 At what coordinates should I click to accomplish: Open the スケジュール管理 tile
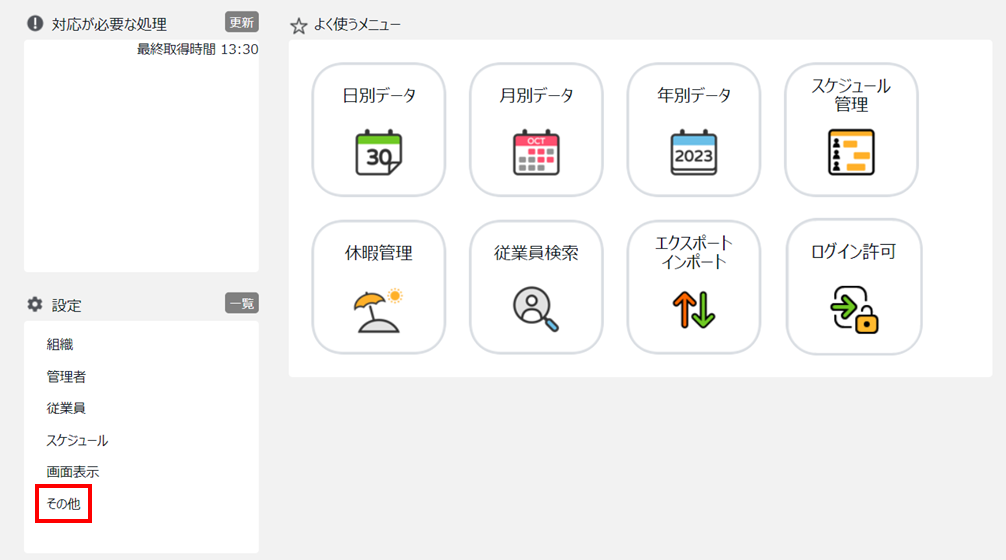click(851, 130)
